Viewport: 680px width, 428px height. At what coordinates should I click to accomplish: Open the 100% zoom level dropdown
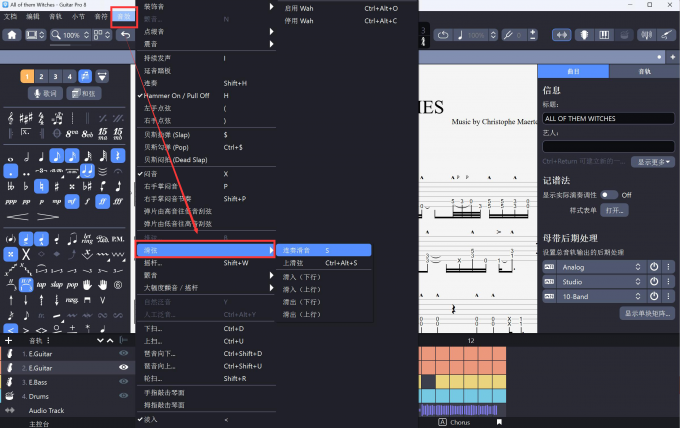(72, 35)
